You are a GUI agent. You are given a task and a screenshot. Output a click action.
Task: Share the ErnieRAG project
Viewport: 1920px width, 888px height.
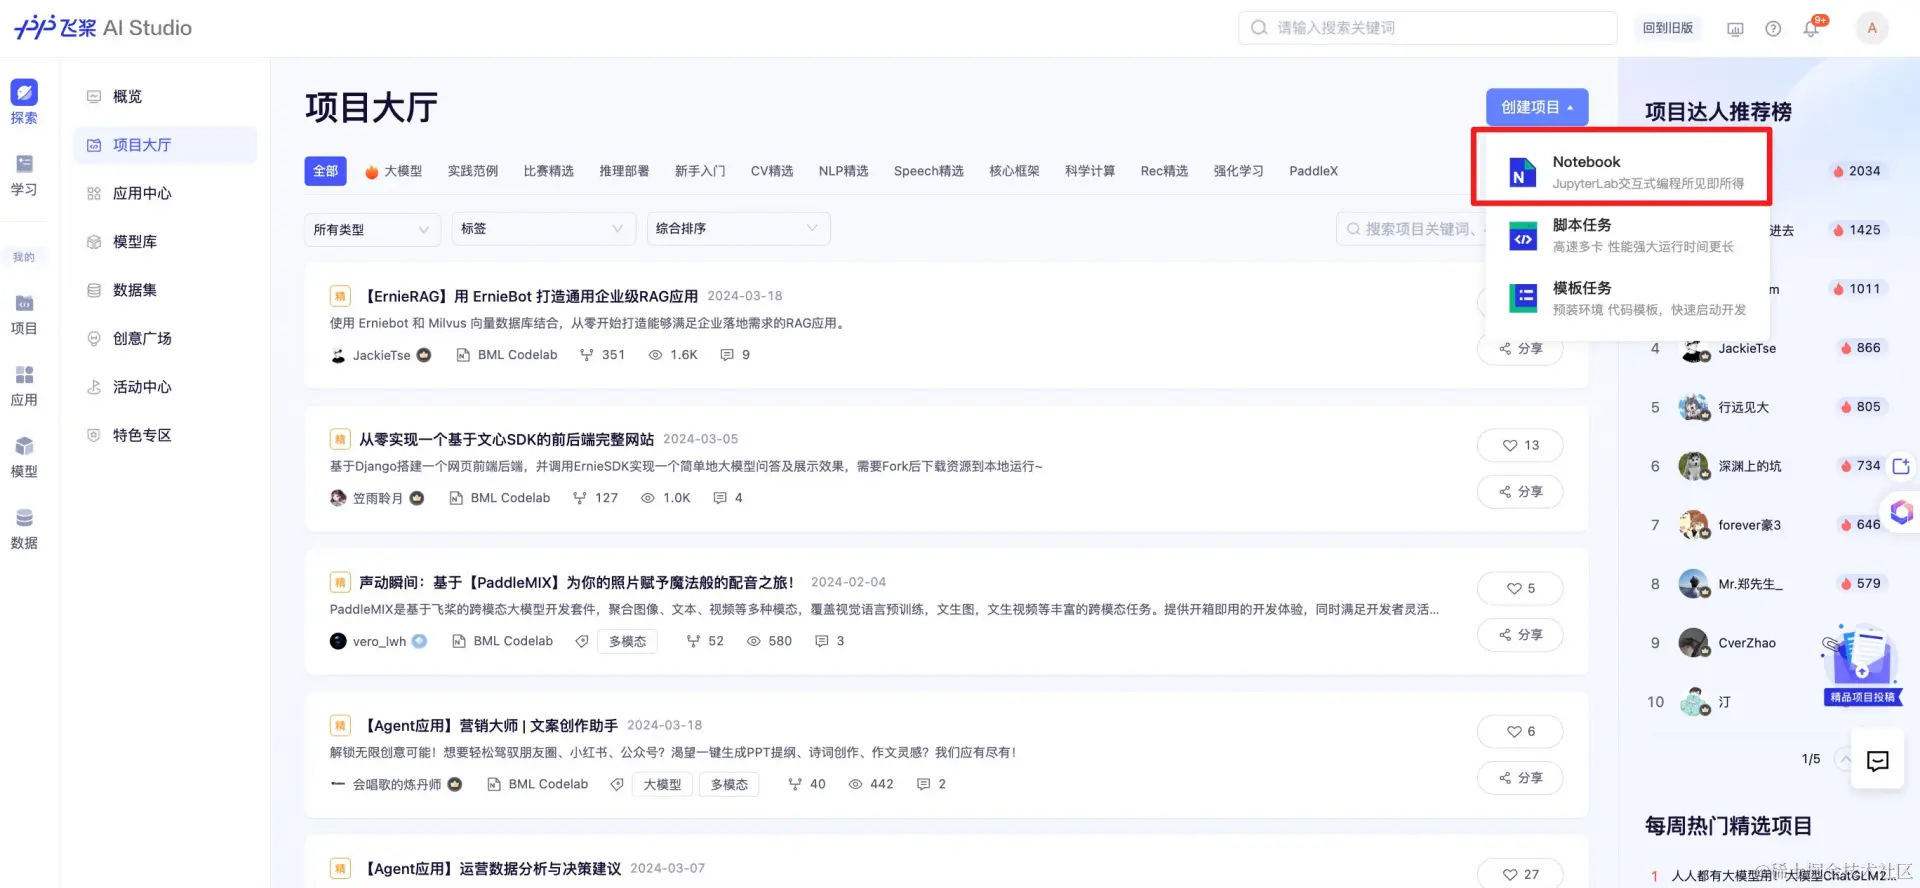(1520, 348)
